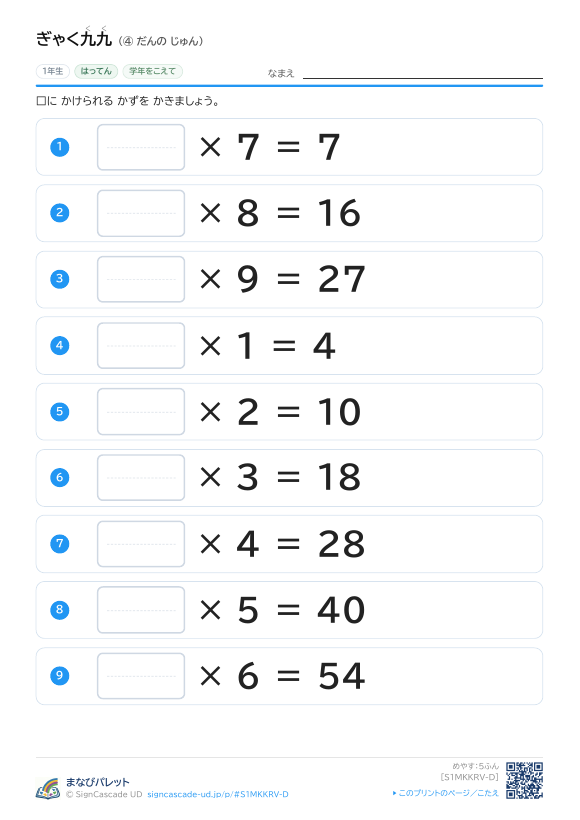Click the answer box for × 4 = 28
580x820 pixels.
click(141, 544)
